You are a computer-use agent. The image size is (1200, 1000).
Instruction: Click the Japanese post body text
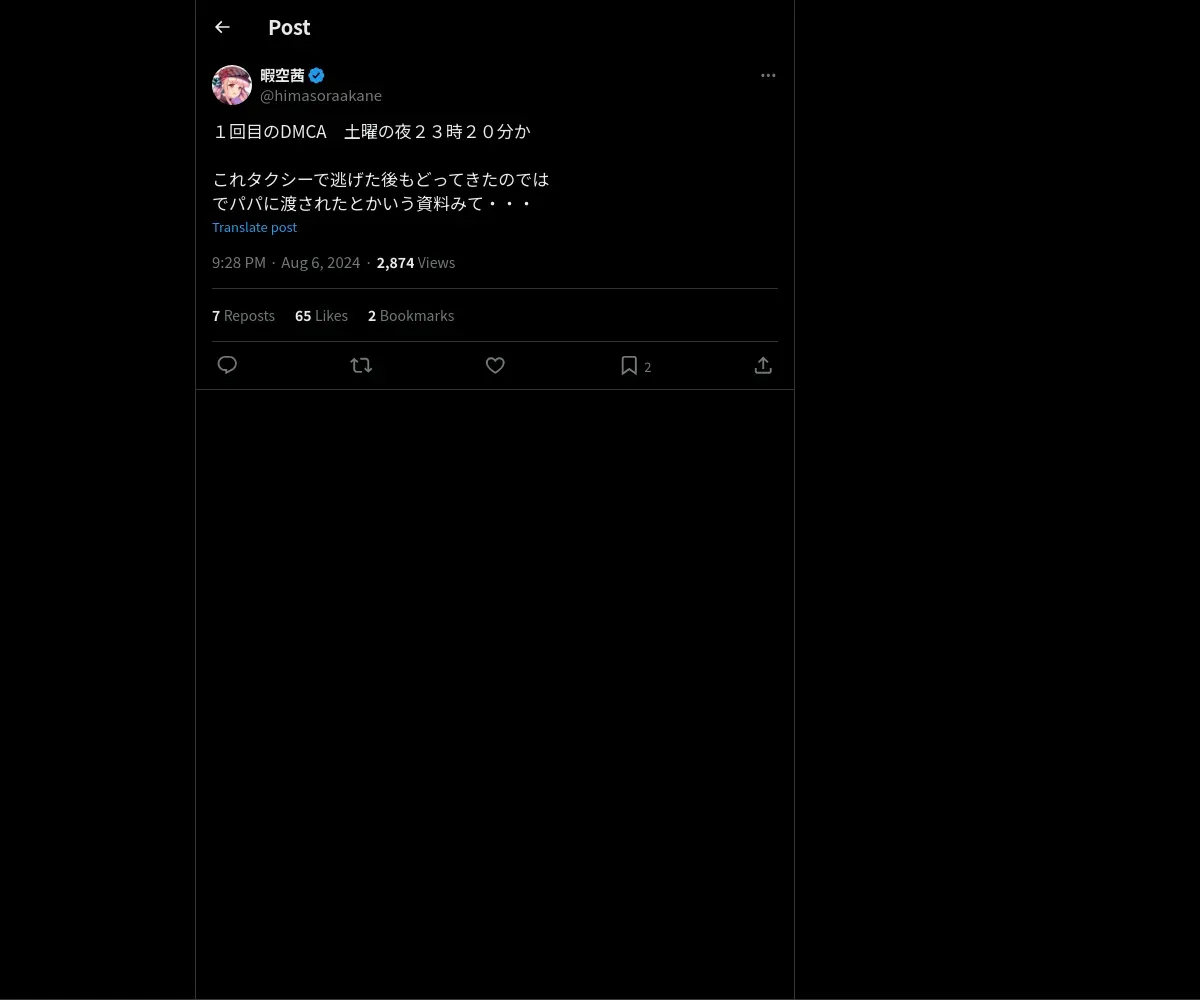(381, 167)
